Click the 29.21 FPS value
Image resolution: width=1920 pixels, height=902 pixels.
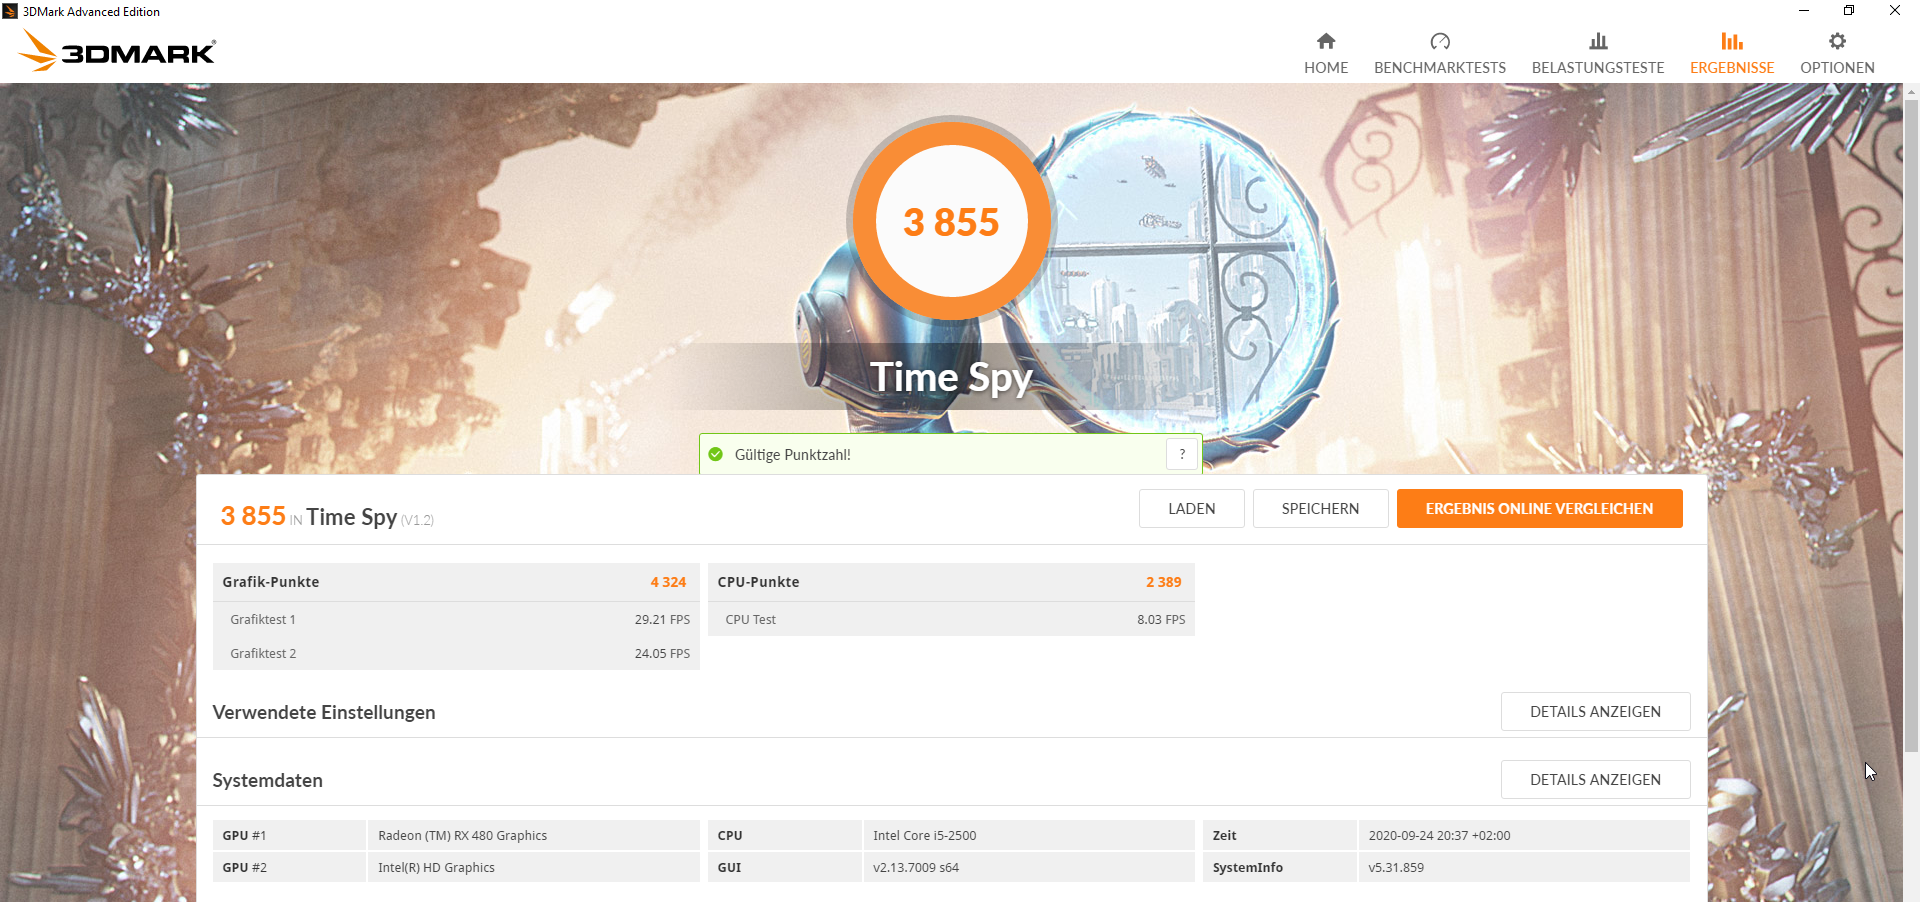pos(662,619)
